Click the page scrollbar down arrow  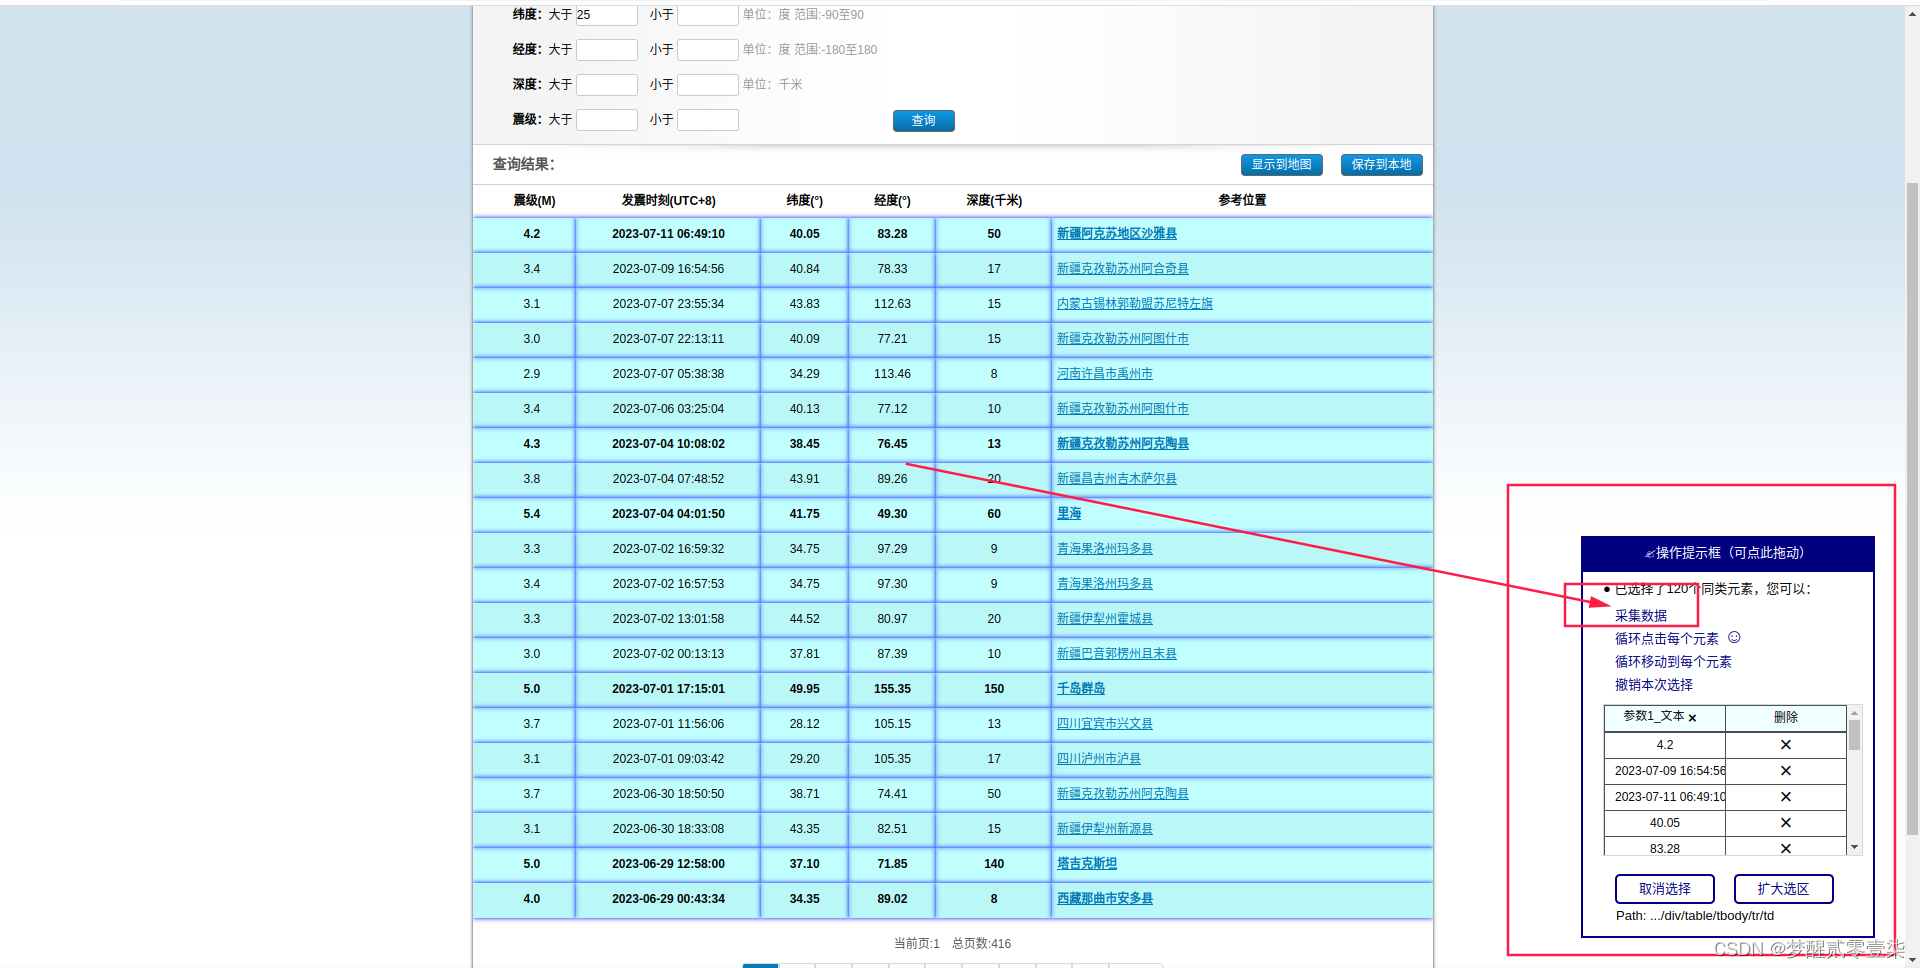click(1912, 960)
